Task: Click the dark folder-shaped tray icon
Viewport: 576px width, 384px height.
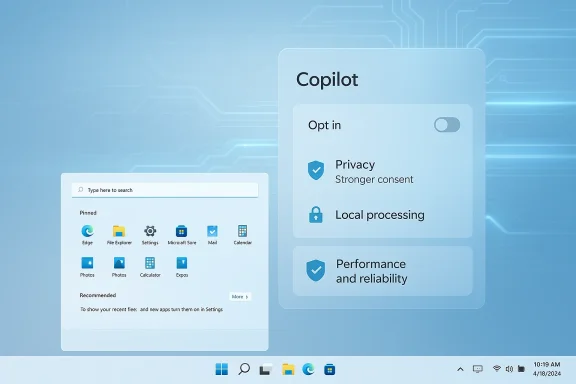Action: (521, 369)
